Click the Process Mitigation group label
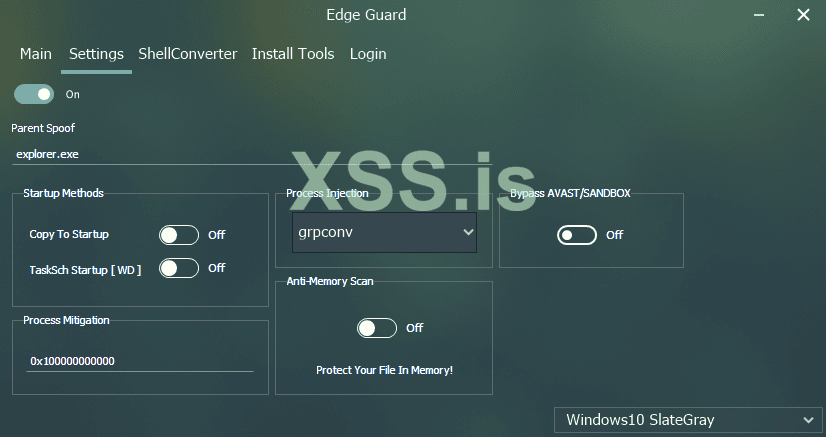826x437 pixels. point(66,320)
